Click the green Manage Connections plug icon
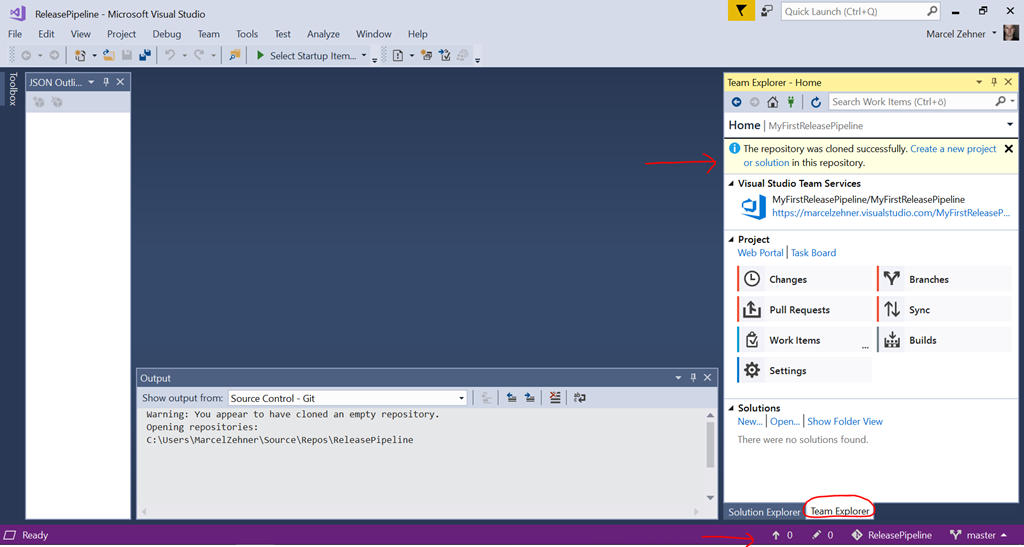 (x=790, y=102)
